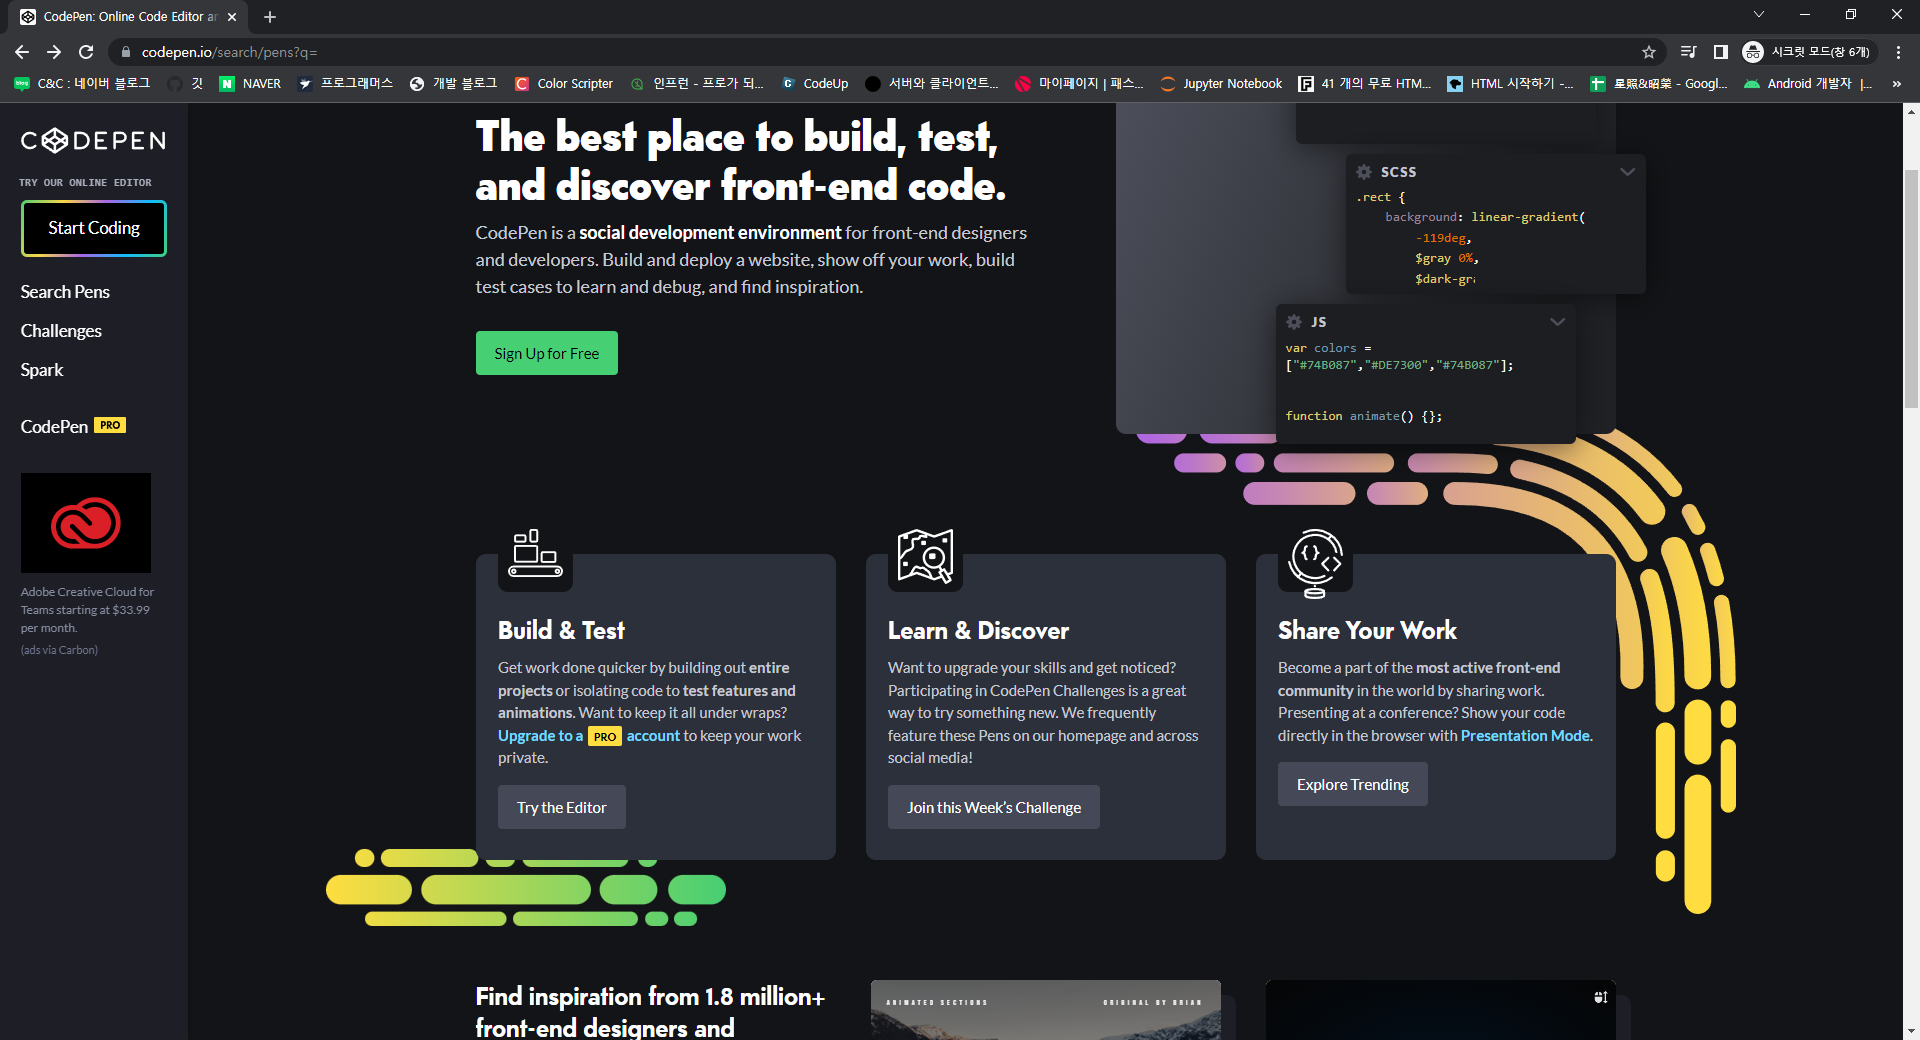Open the 41 개의 무료 HTML bookmark

(1365, 84)
